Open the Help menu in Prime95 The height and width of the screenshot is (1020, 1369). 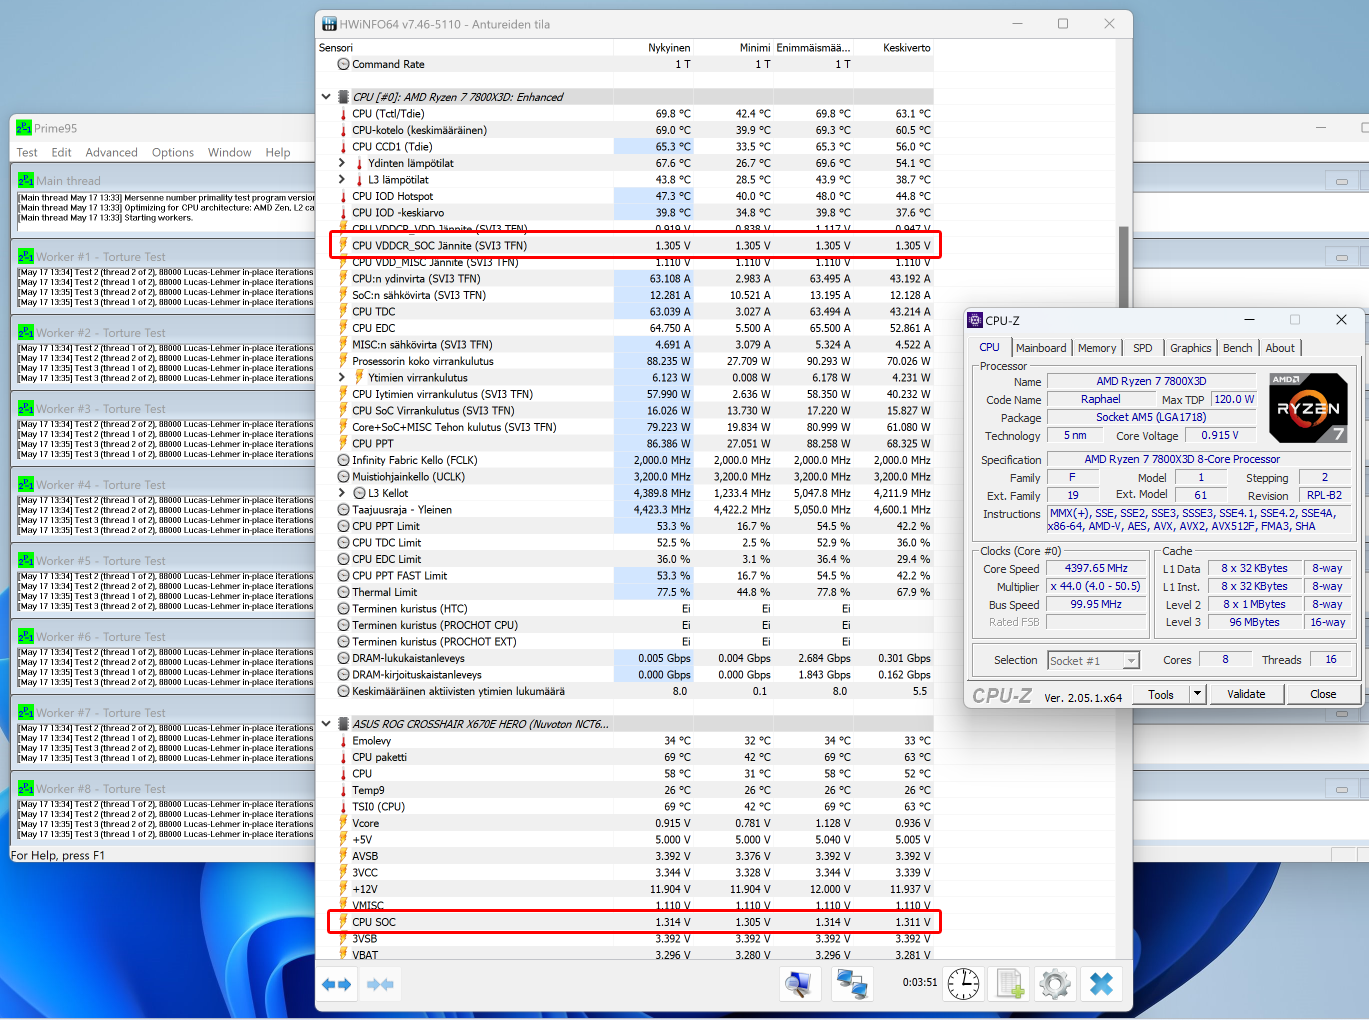pos(278,153)
